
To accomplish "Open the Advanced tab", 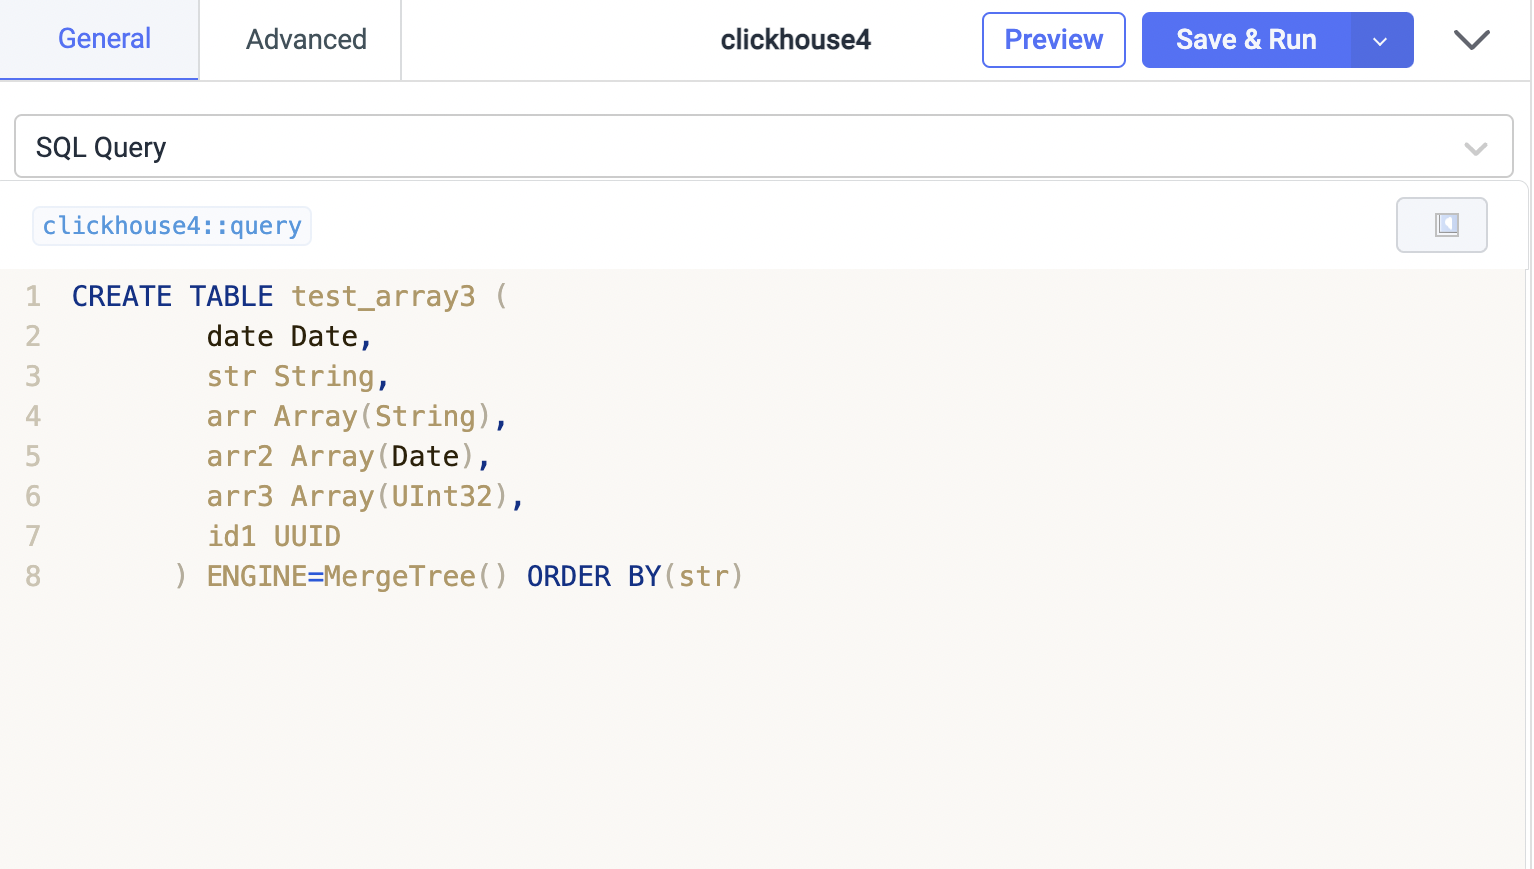I will pos(306,39).
